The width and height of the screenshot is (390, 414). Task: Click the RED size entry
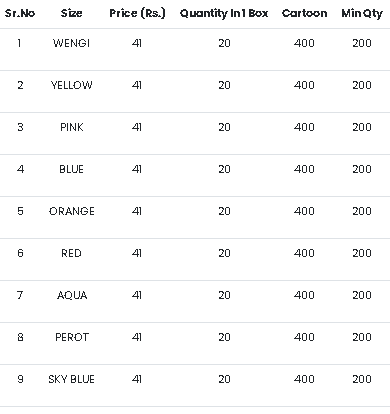tap(71, 253)
